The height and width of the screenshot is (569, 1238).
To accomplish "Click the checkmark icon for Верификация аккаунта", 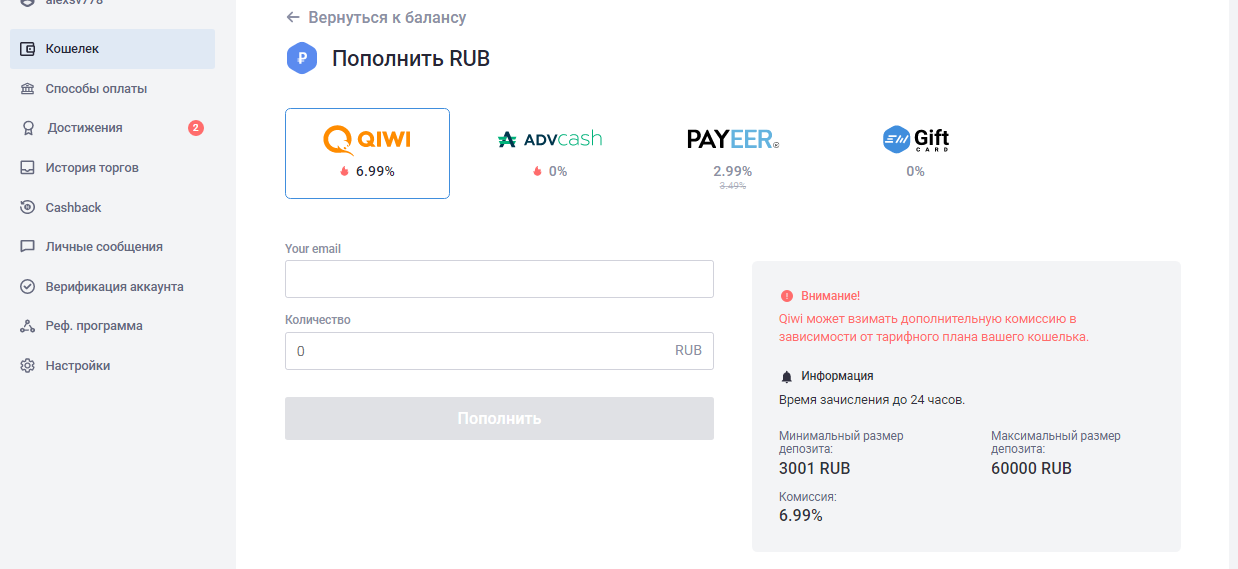I will tap(28, 287).
